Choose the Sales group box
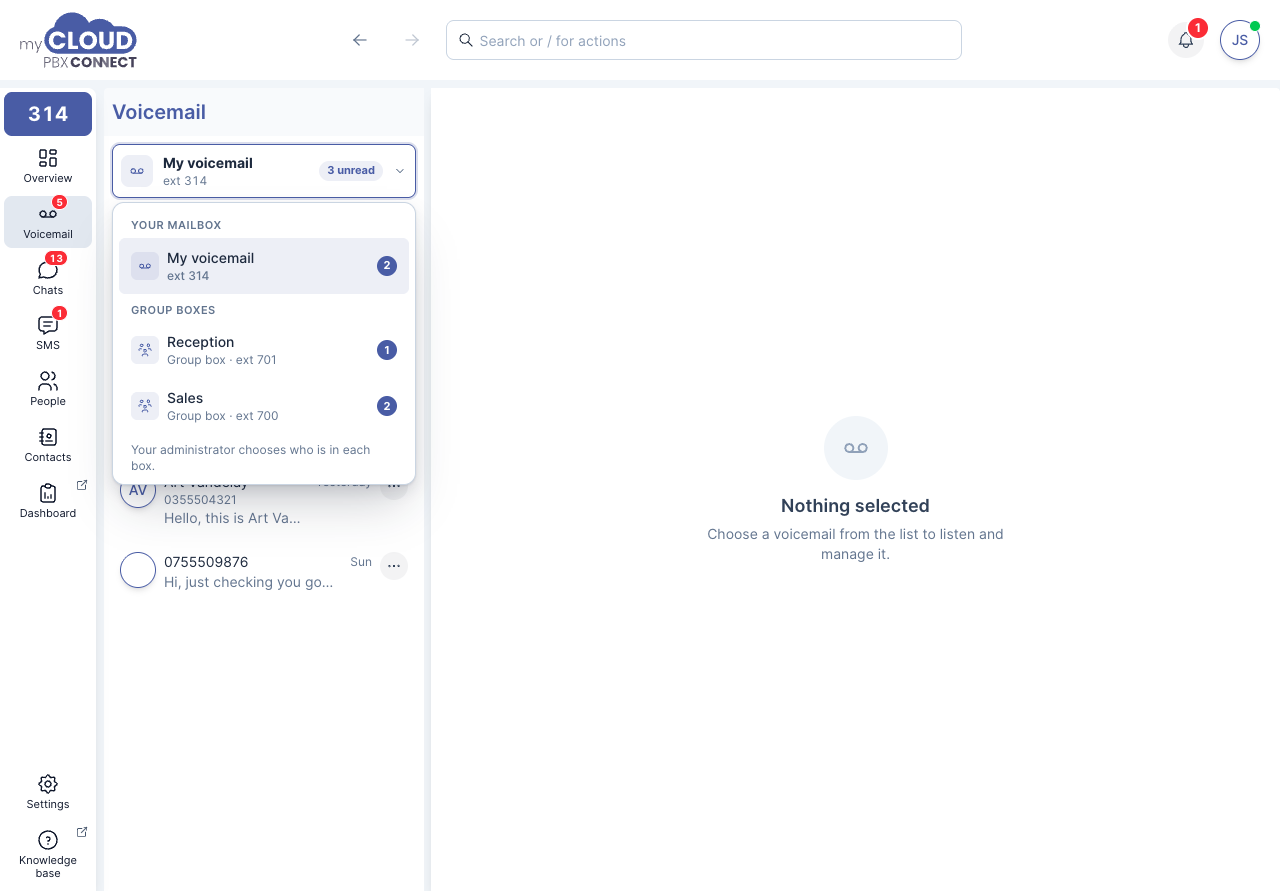The height and width of the screenshot is (891, 1280). pyautogui.click(x=264, y=406)
